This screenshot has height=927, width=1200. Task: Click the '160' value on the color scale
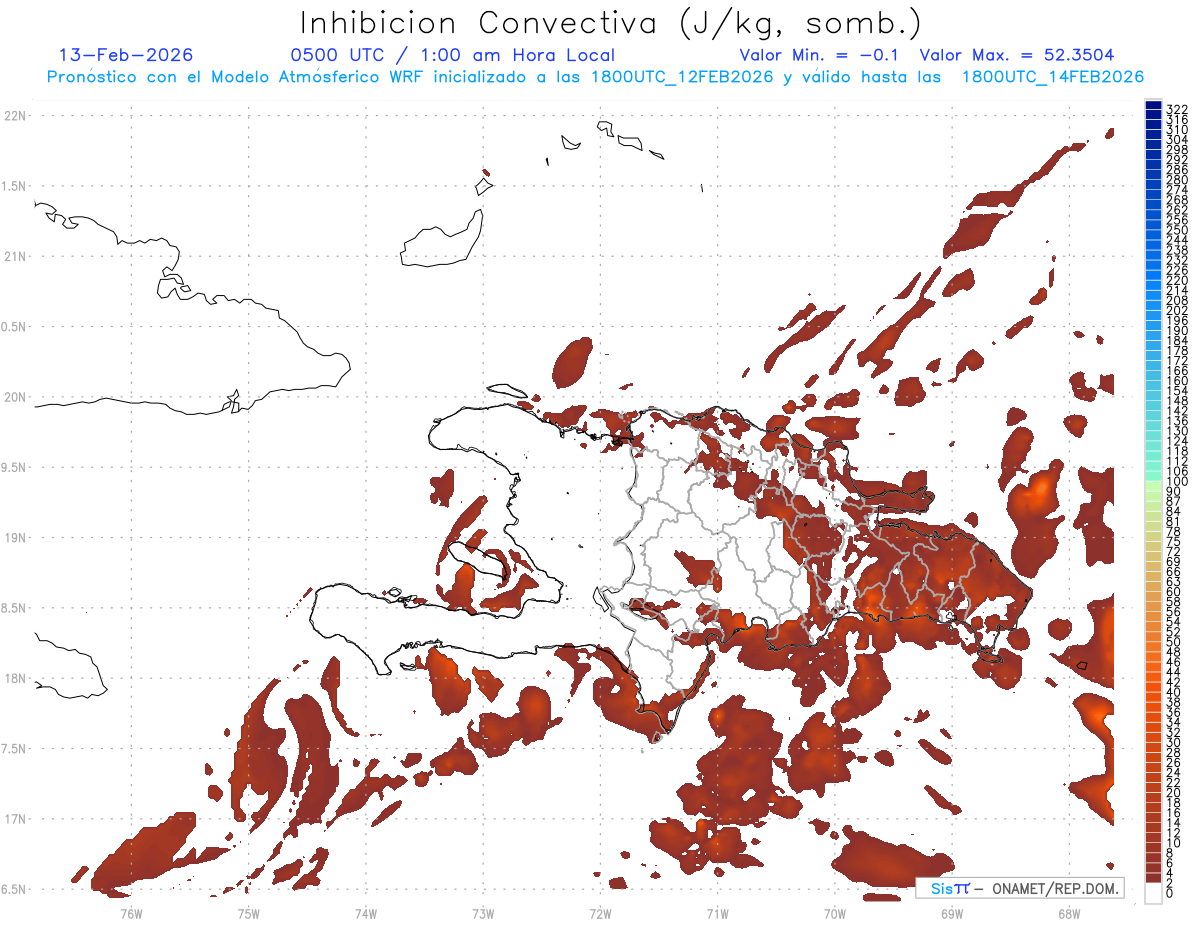[x=1177, y=381]
